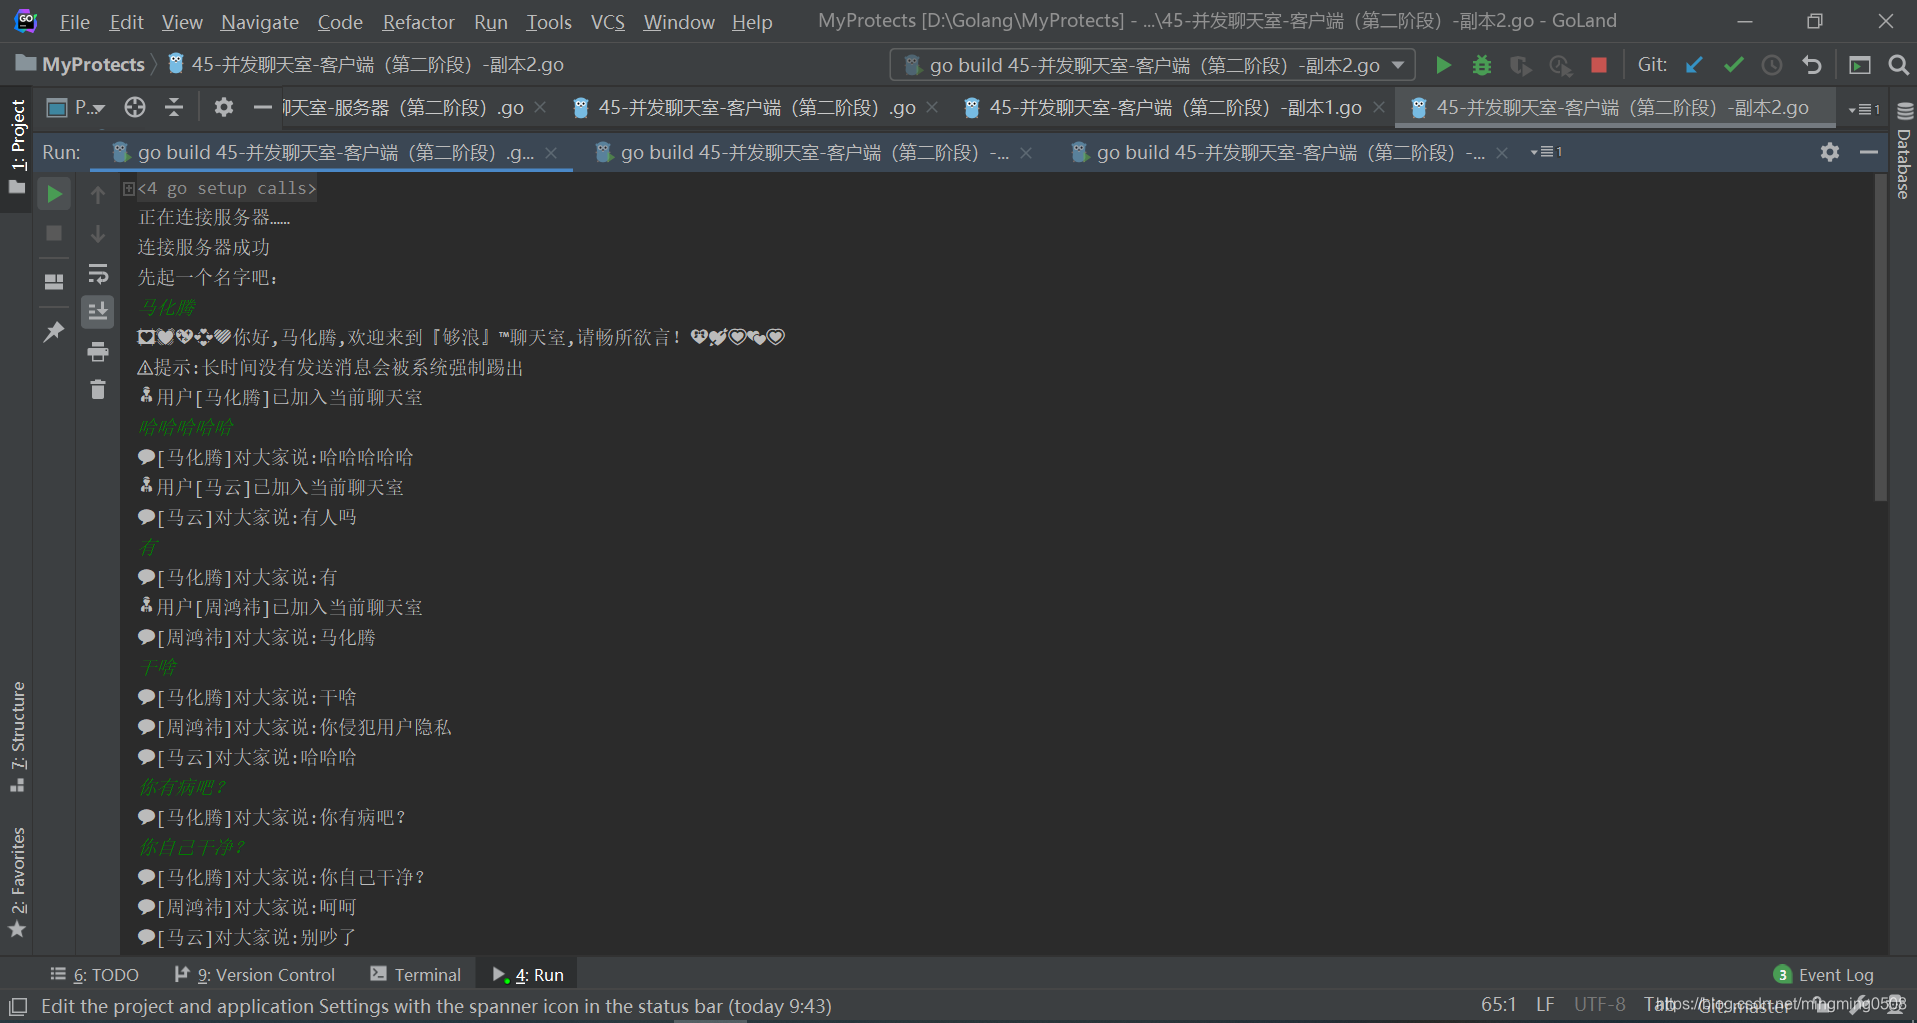1917x1023 pixels.
Task: Open Terminal tool window
Action: tap(416, 975)
